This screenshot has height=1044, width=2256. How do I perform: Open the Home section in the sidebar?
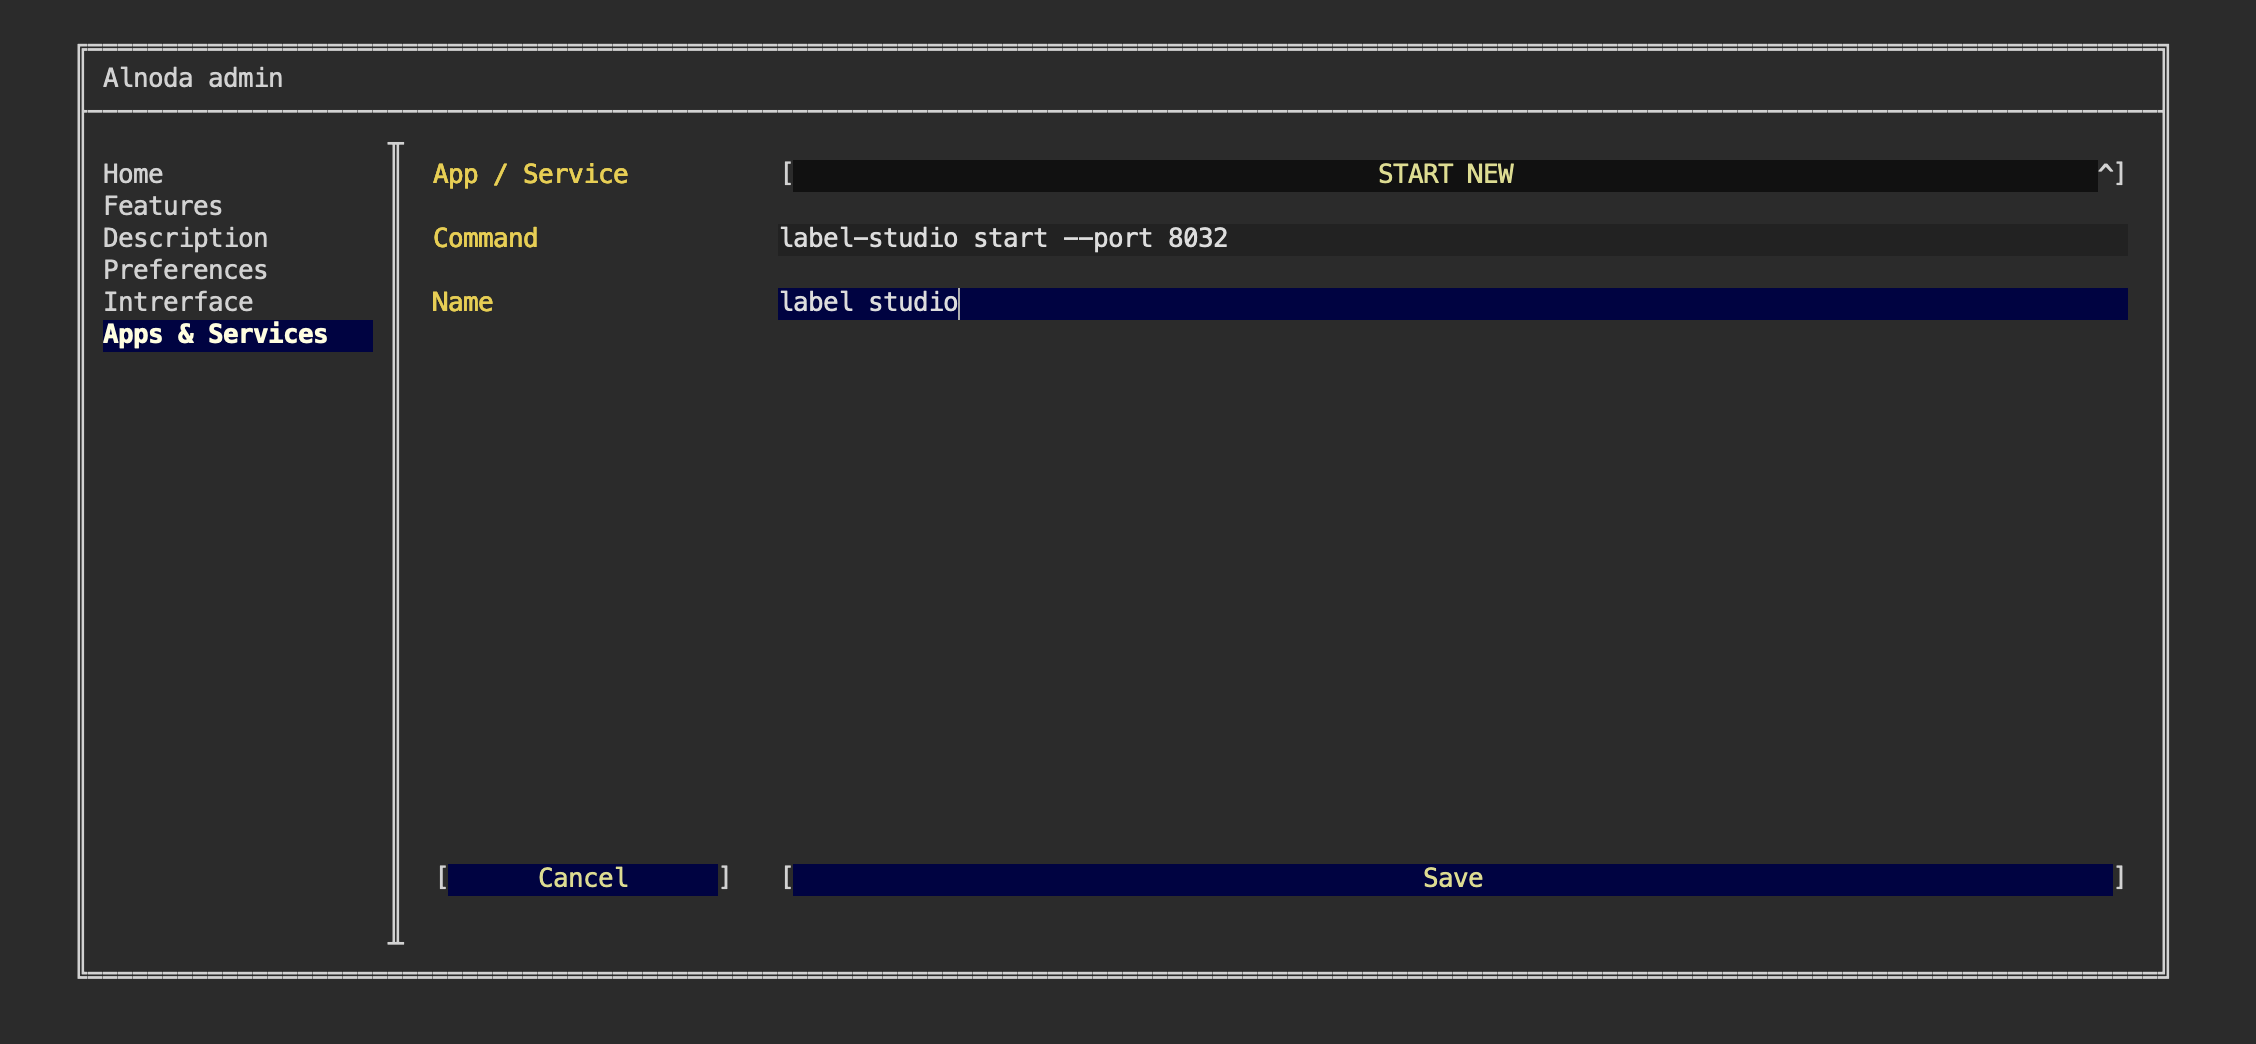click(133, 174)
